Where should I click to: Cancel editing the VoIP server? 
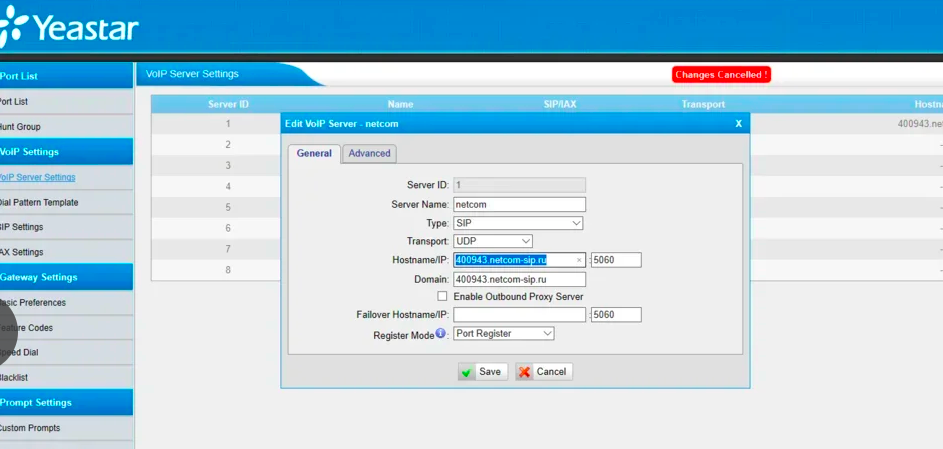tap(544, 371)
